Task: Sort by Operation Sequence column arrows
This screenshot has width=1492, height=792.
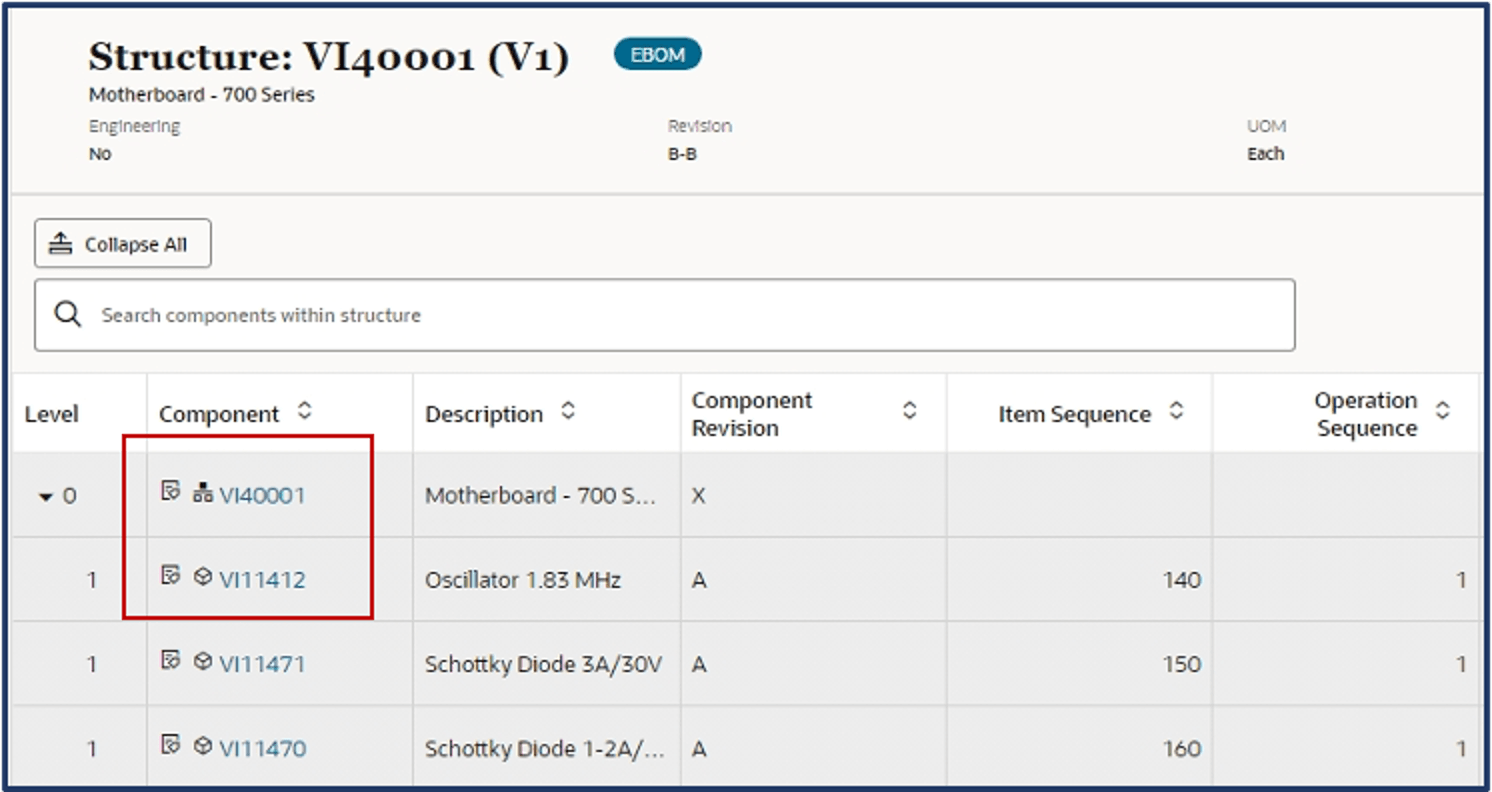Action: click(1443, 412)
